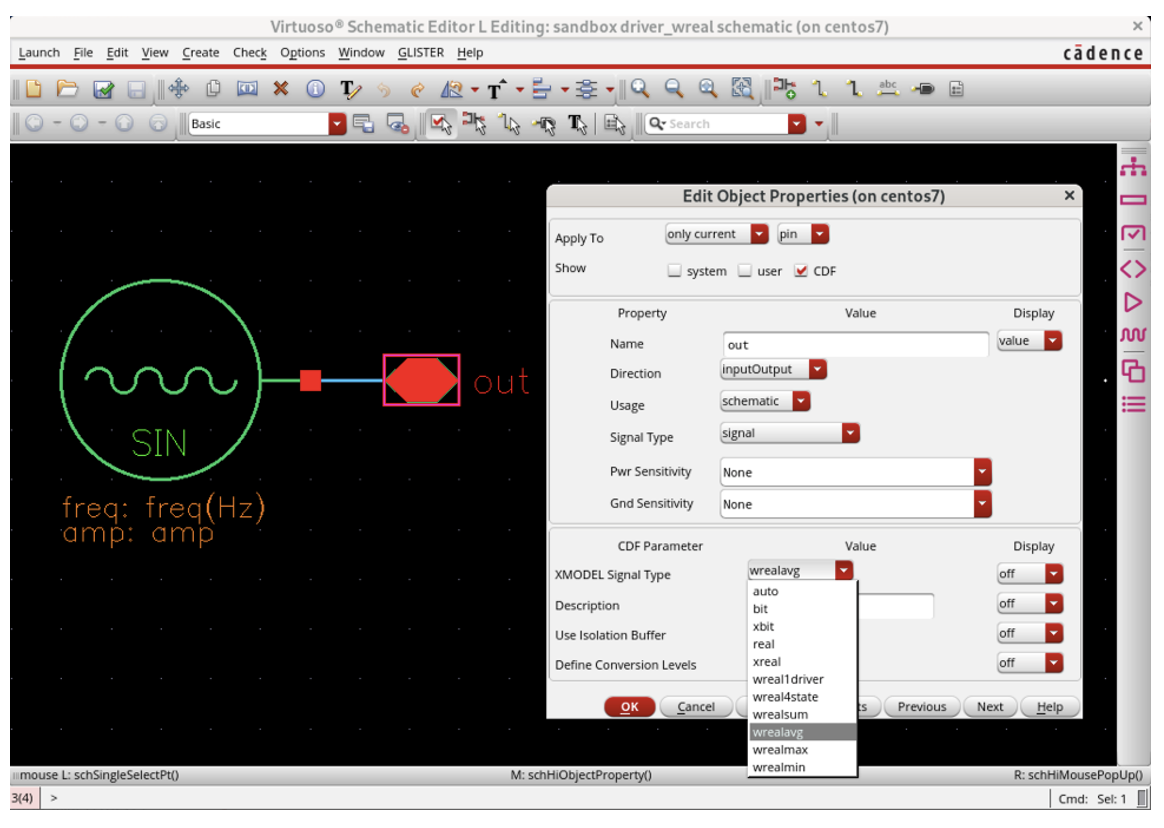This screenshot has width=1164, height=828.
Task: Enable the system checkbox in Show
Action: [x=674, y=271]
